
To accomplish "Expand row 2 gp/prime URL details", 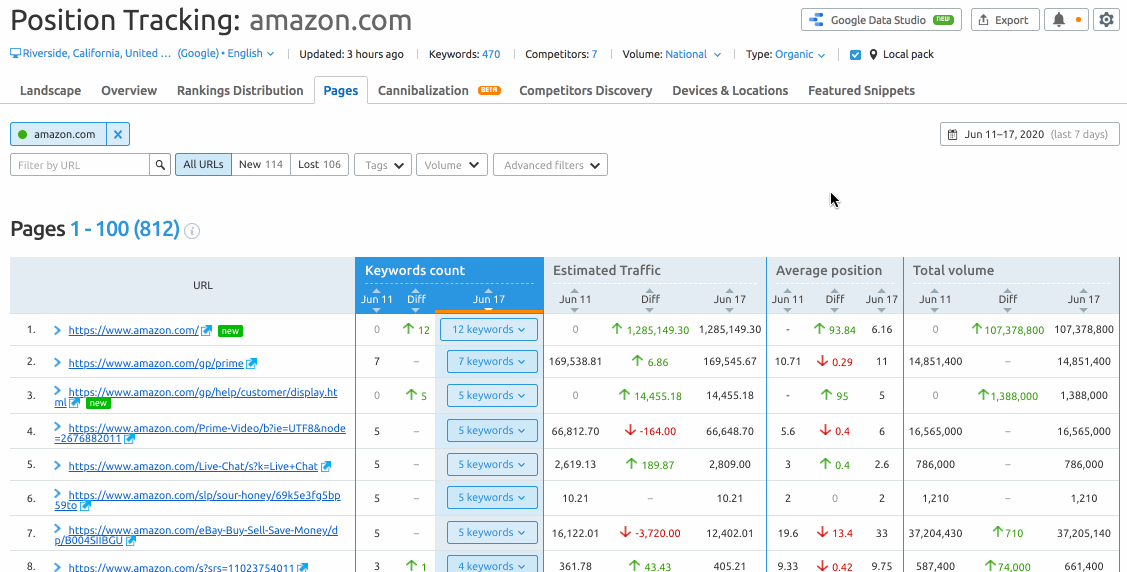I will (x=58, y=362).
